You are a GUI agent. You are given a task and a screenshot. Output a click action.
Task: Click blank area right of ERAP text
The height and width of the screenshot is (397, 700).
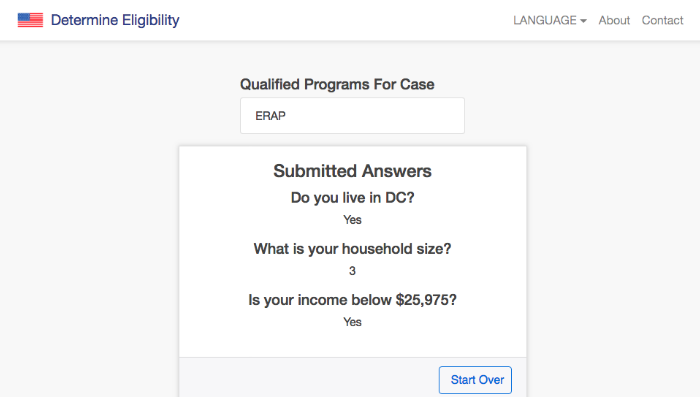pyautogui.click(x=375, y=116)
